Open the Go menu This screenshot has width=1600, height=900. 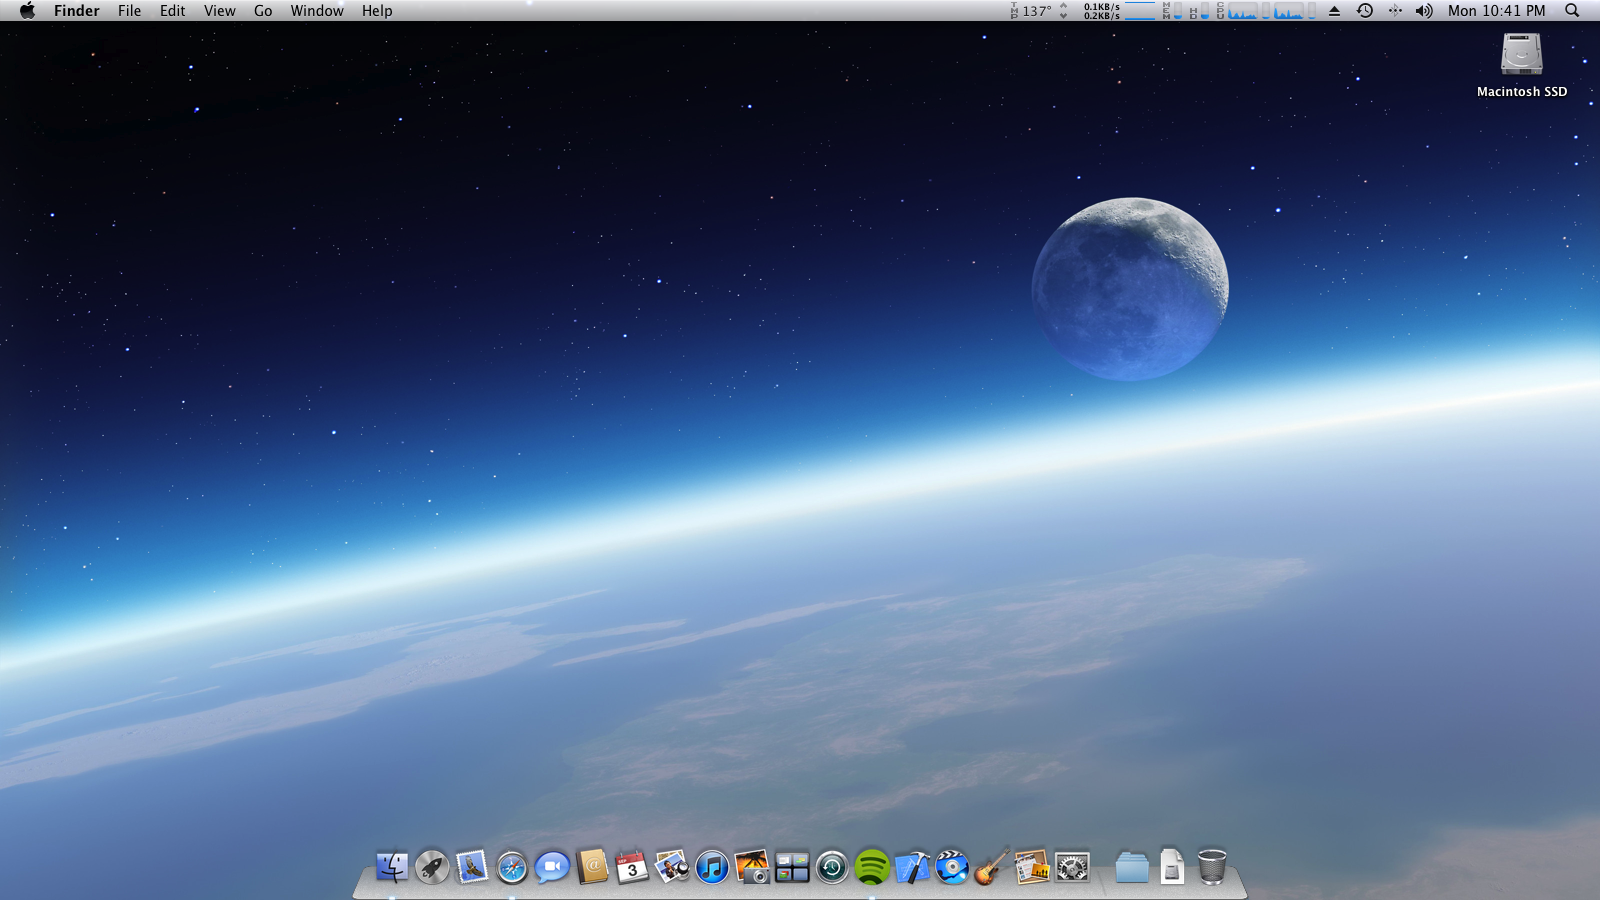(263, 11)
